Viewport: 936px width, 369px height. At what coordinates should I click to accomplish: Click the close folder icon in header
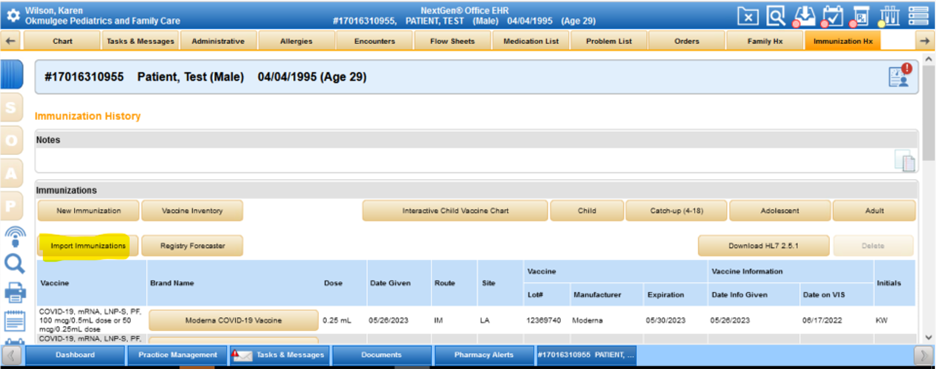pyautogui.click(x=747, y=16)
